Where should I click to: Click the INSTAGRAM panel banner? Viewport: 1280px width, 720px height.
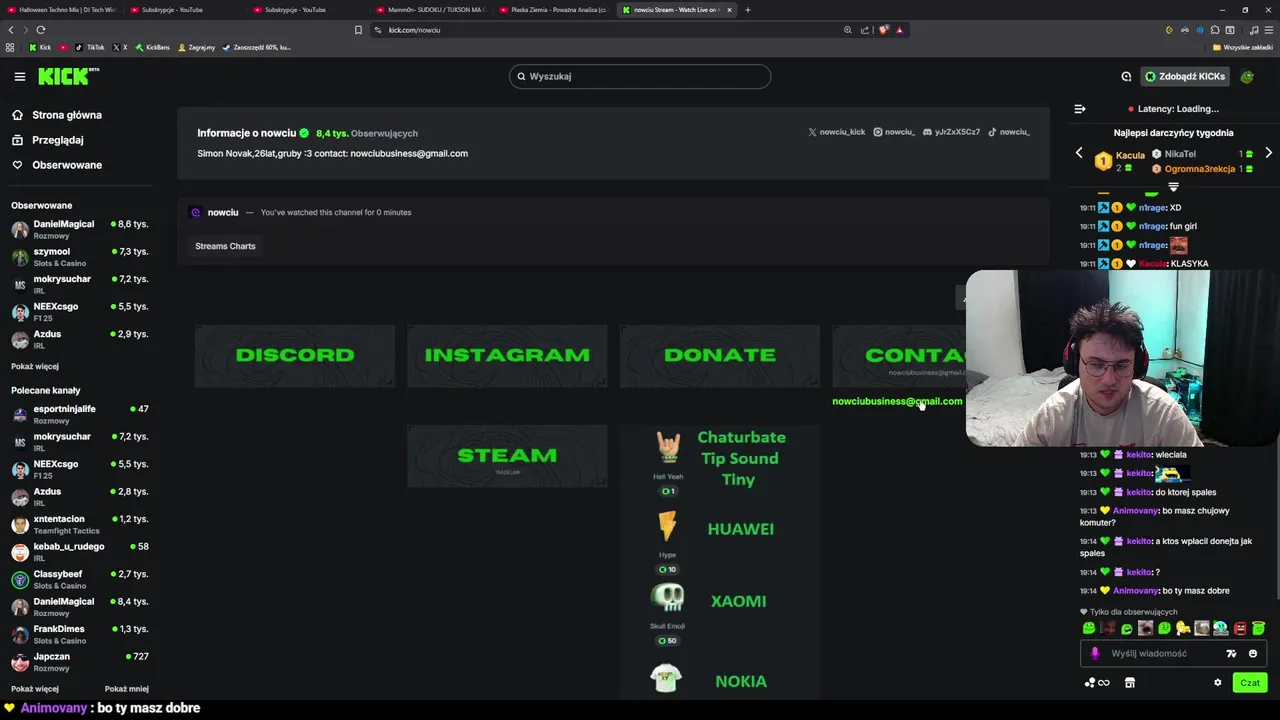507,355
